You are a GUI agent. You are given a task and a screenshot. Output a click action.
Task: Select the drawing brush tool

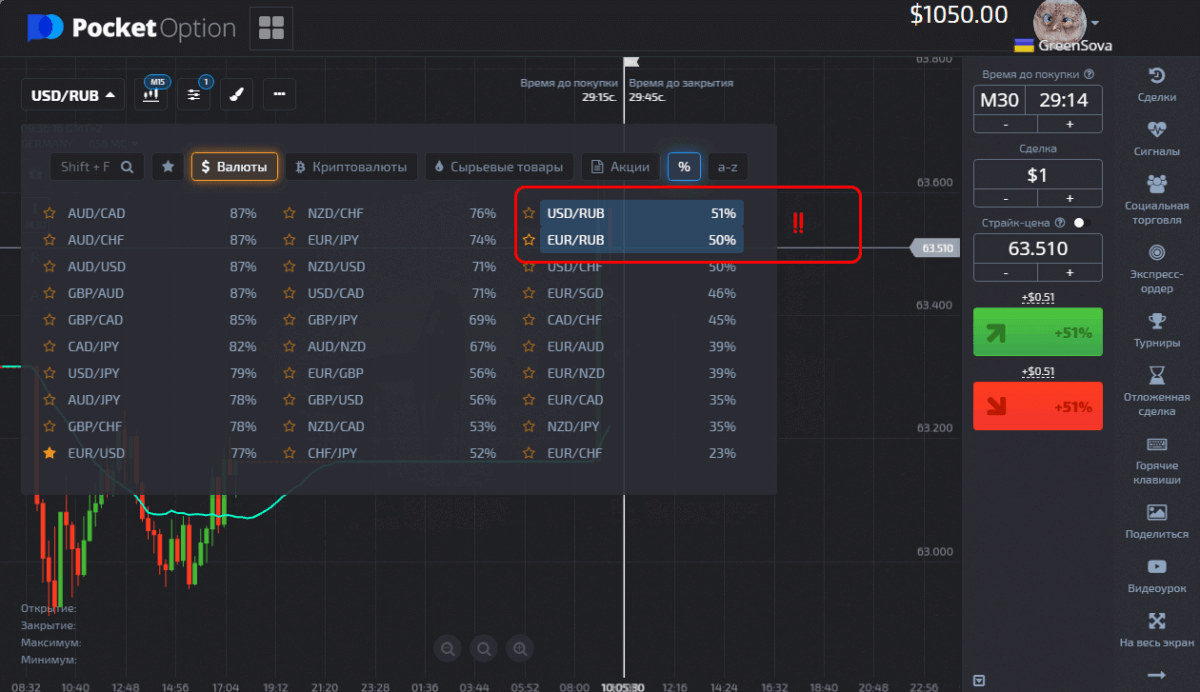tap(236, 95)
